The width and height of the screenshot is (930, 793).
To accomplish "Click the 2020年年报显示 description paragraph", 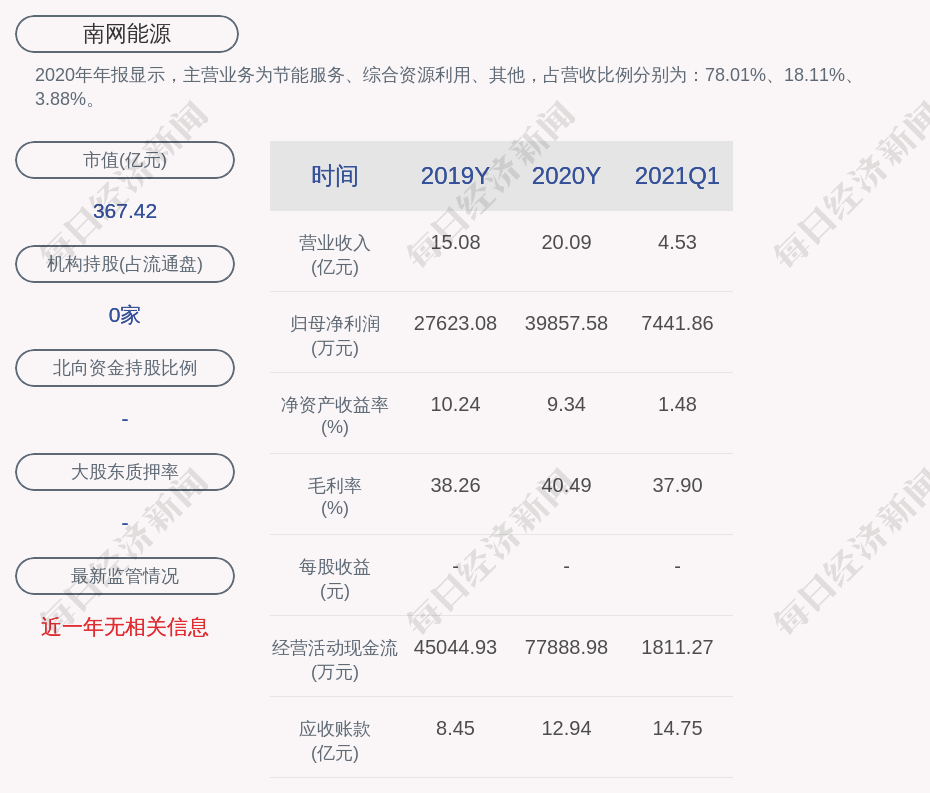I will click(x=446, y=87).
